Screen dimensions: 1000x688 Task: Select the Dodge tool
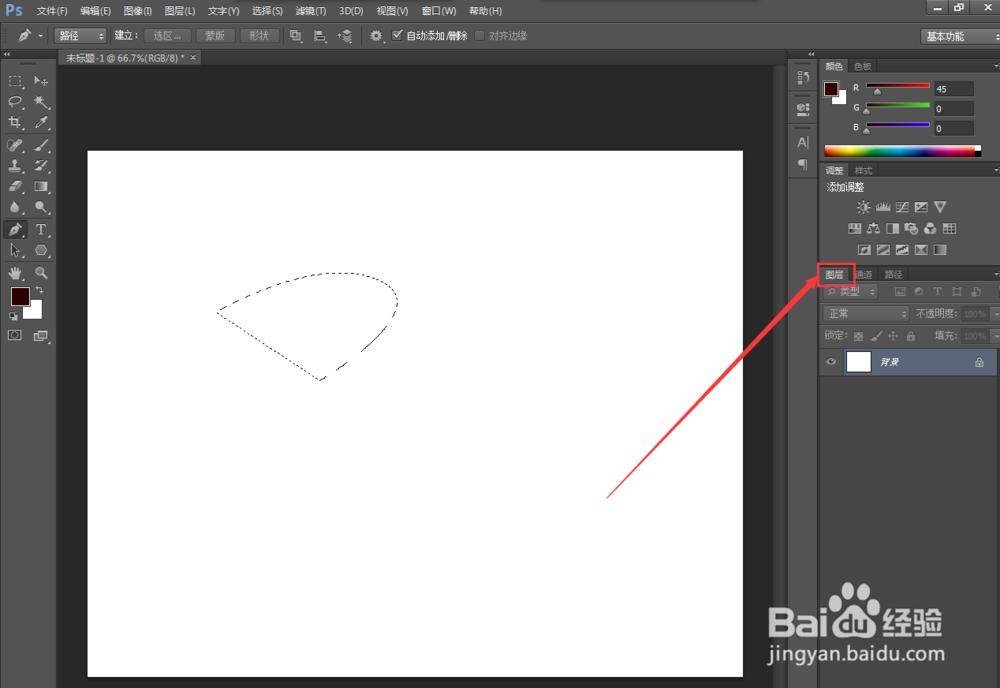click(41, 207)
